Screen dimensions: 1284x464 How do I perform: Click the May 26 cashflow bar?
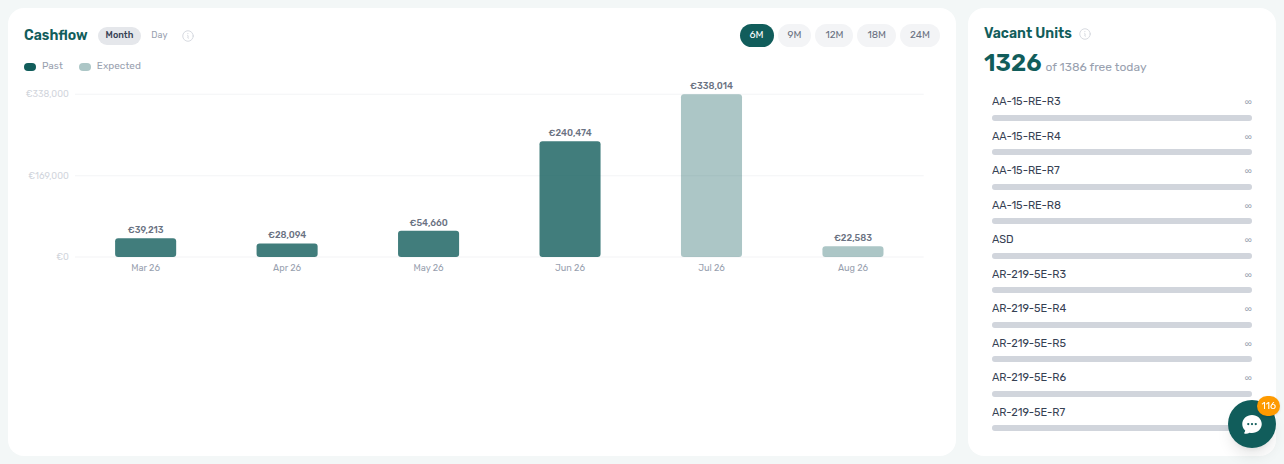(428, 244)
